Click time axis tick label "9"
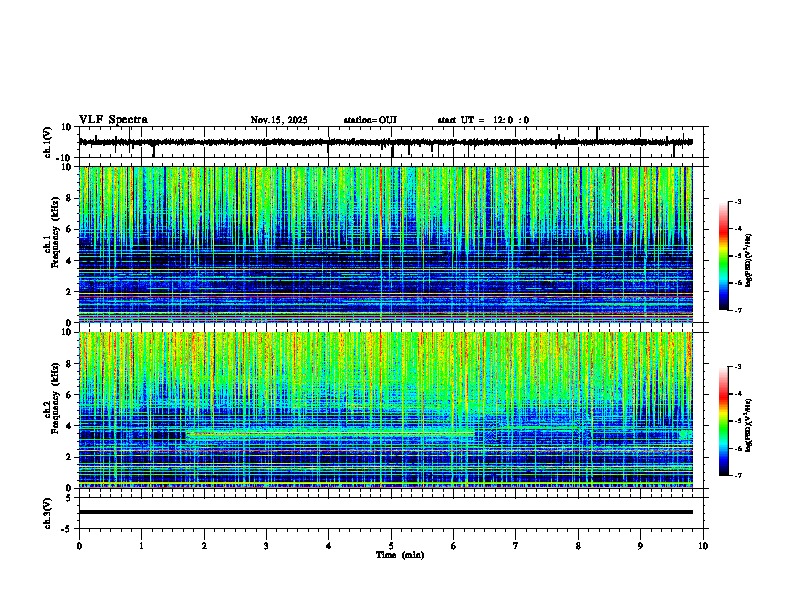 click(x=640, y=546)
